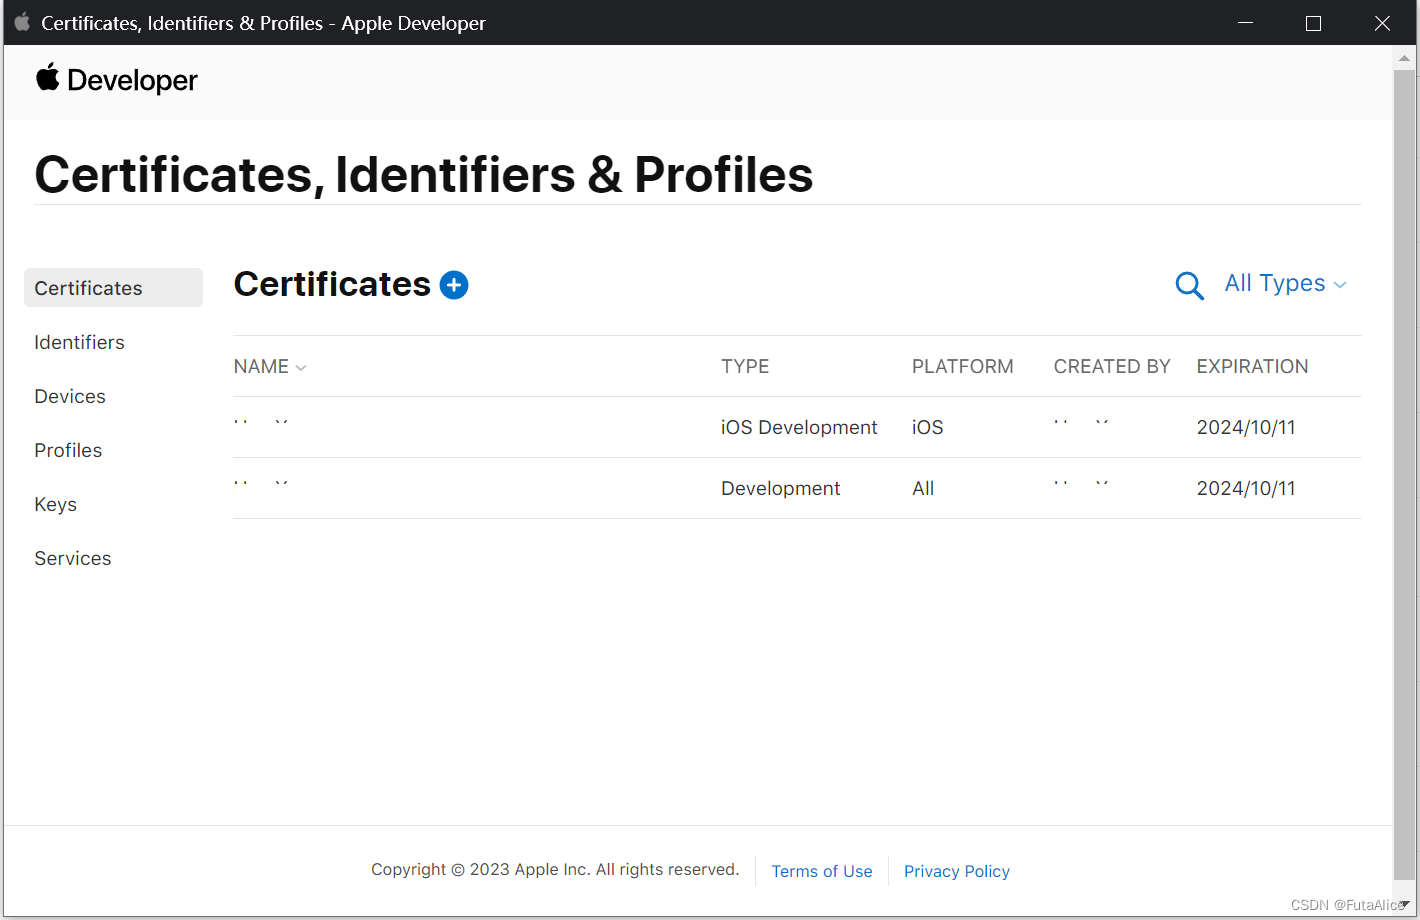The width and height of the screenshot is (1420, 920).
Task: Add a new certificate with the plus icon
Action: [x=454, y=285]
